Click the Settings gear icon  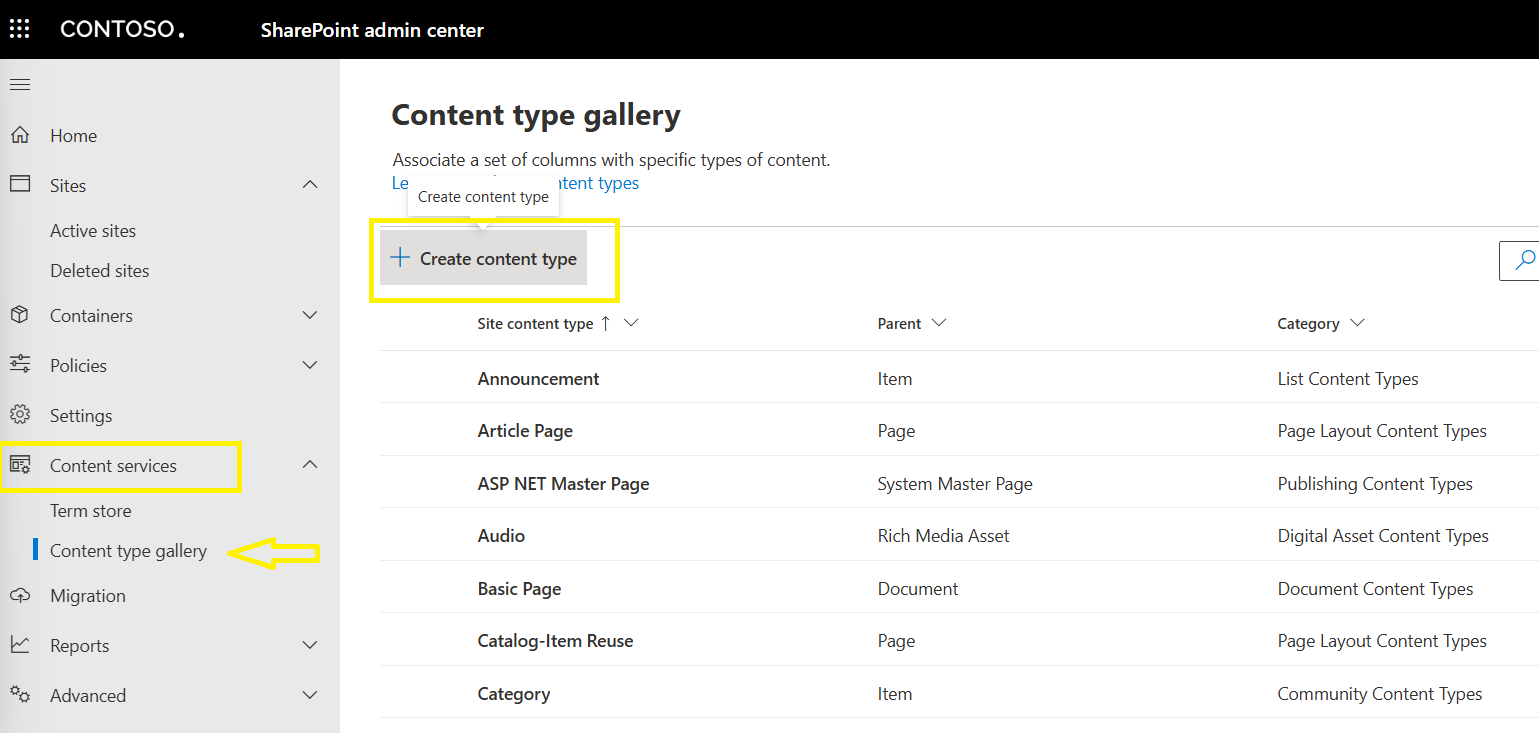tap(20, 415)
